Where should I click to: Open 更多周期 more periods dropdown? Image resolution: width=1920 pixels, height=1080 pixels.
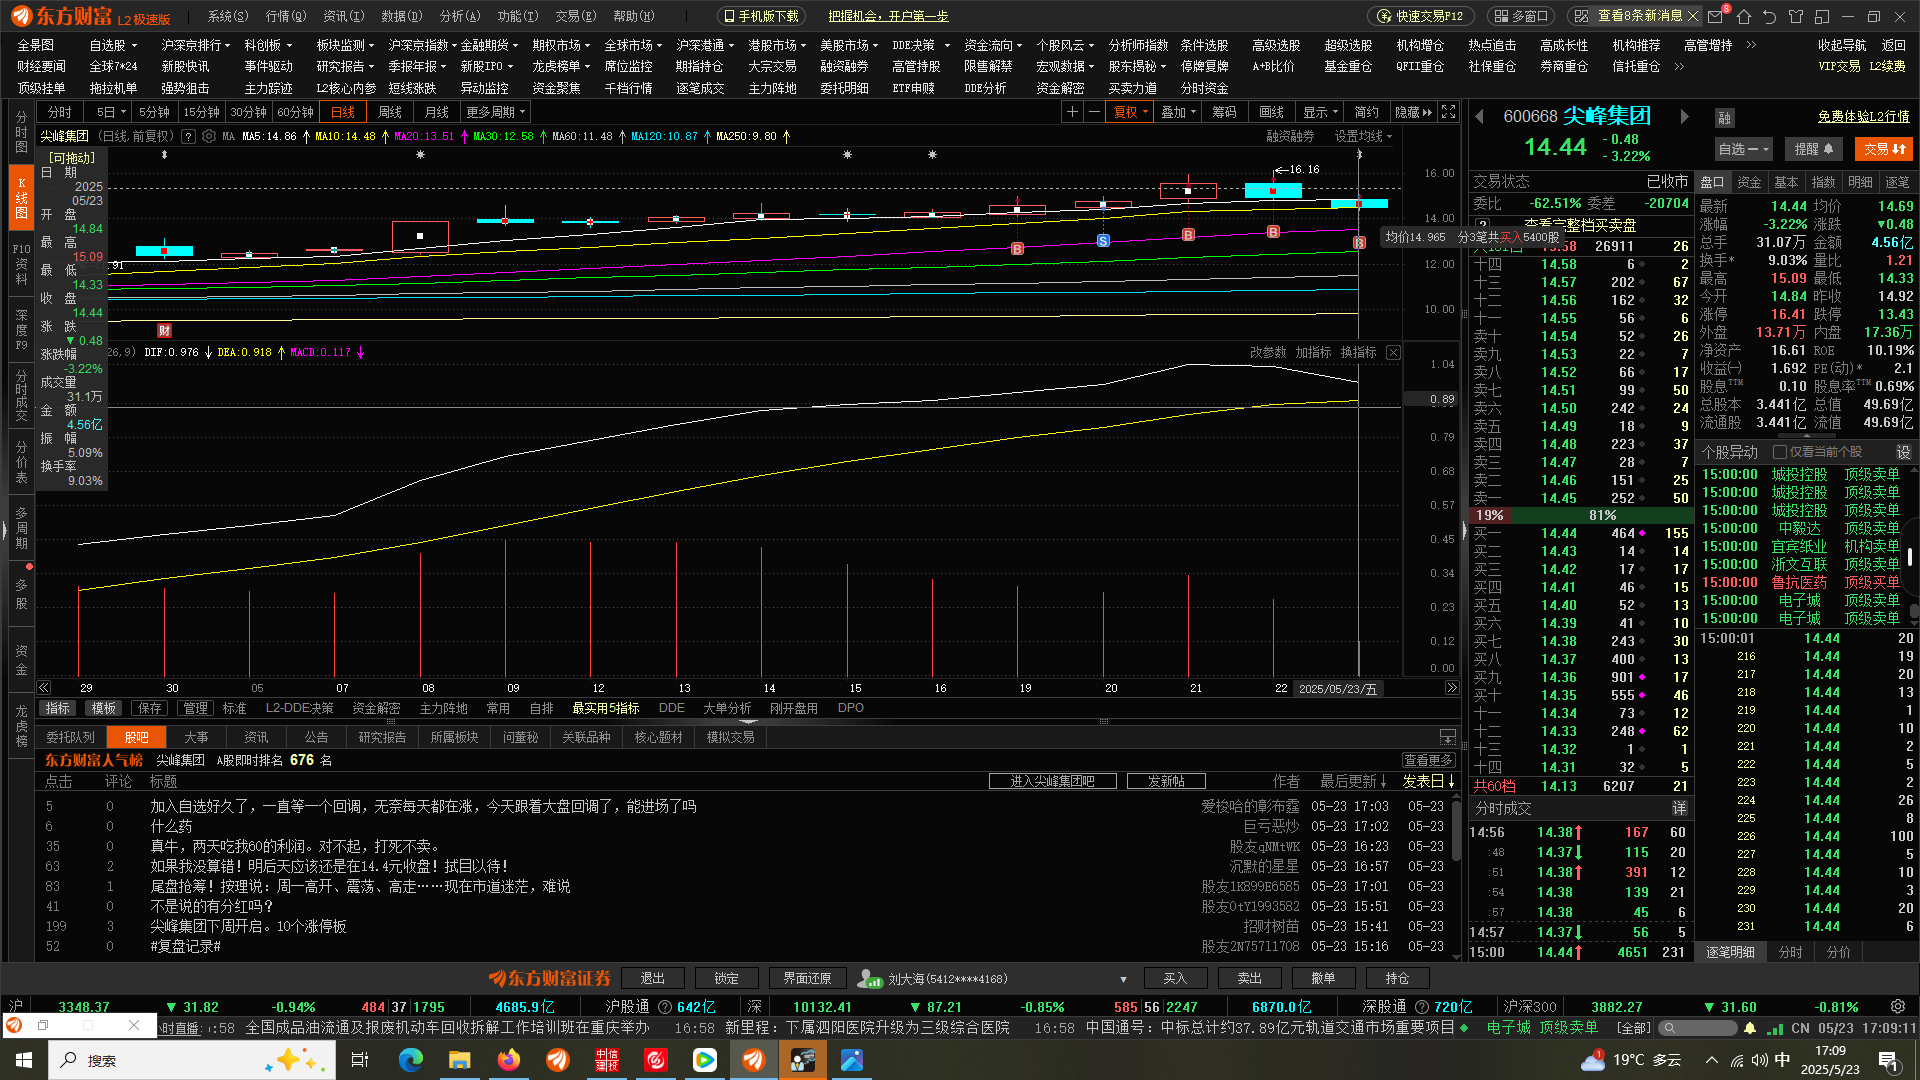[x=496, y=112]
